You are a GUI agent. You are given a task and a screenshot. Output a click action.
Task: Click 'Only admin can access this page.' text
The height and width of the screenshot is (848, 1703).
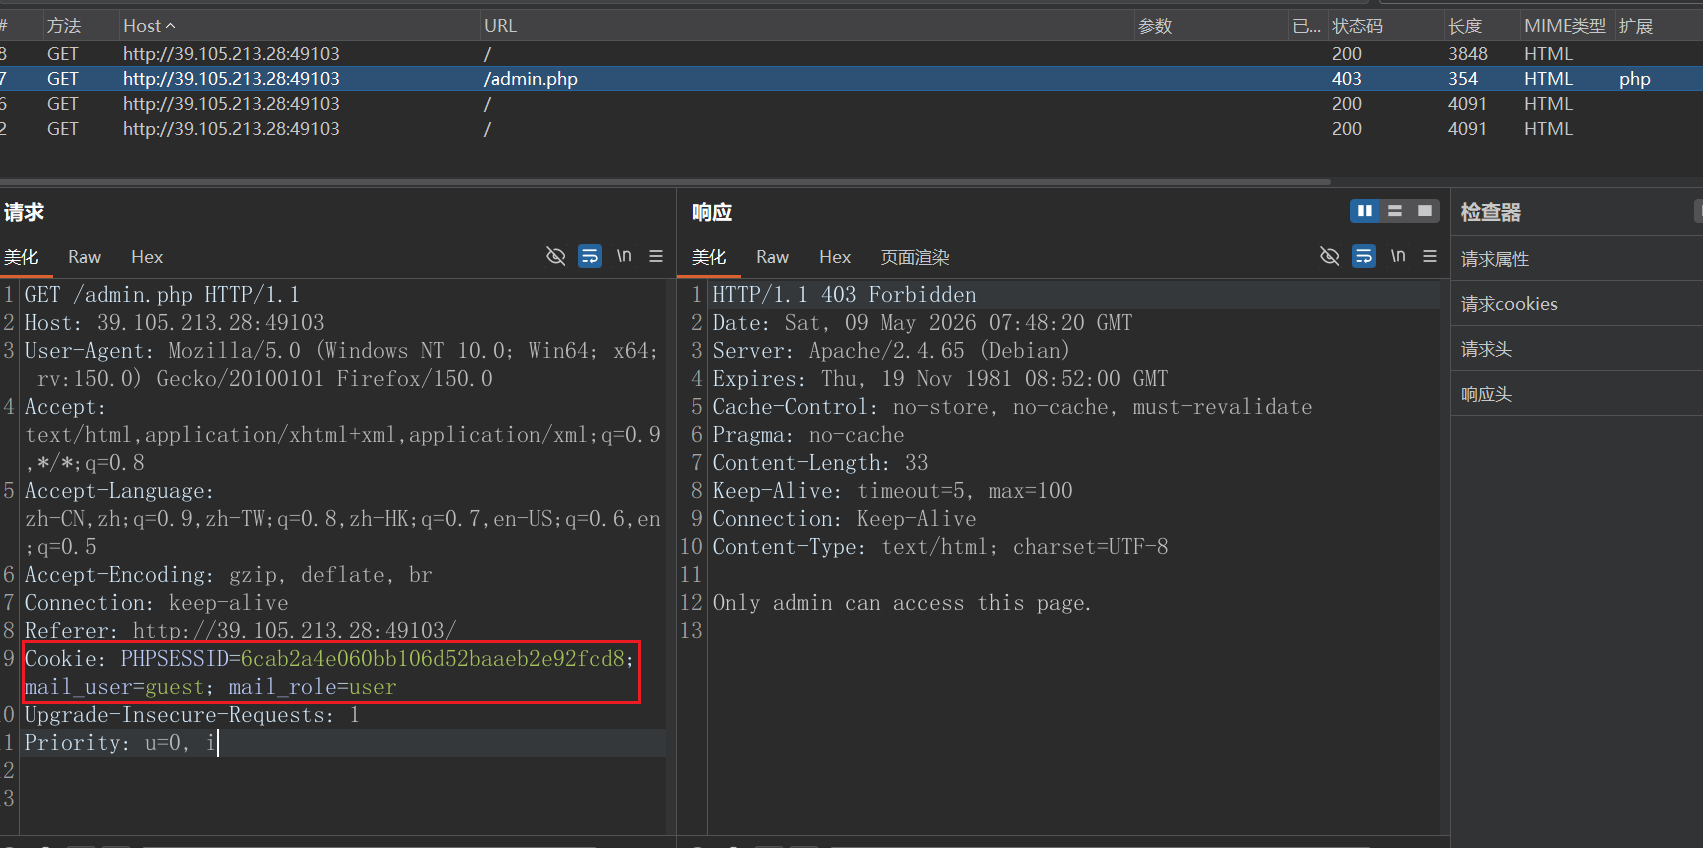902,602
